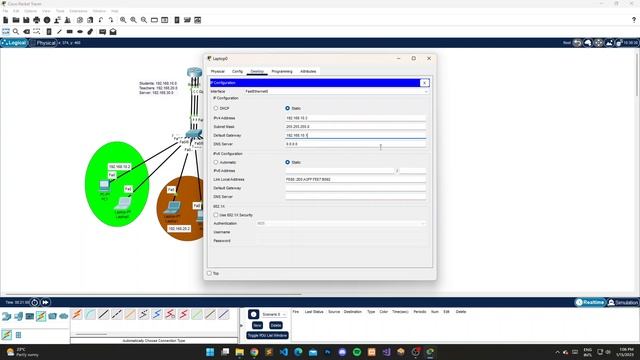Switch to Logical workspace view
Screen dimensions: 640x360
[14, 43]
